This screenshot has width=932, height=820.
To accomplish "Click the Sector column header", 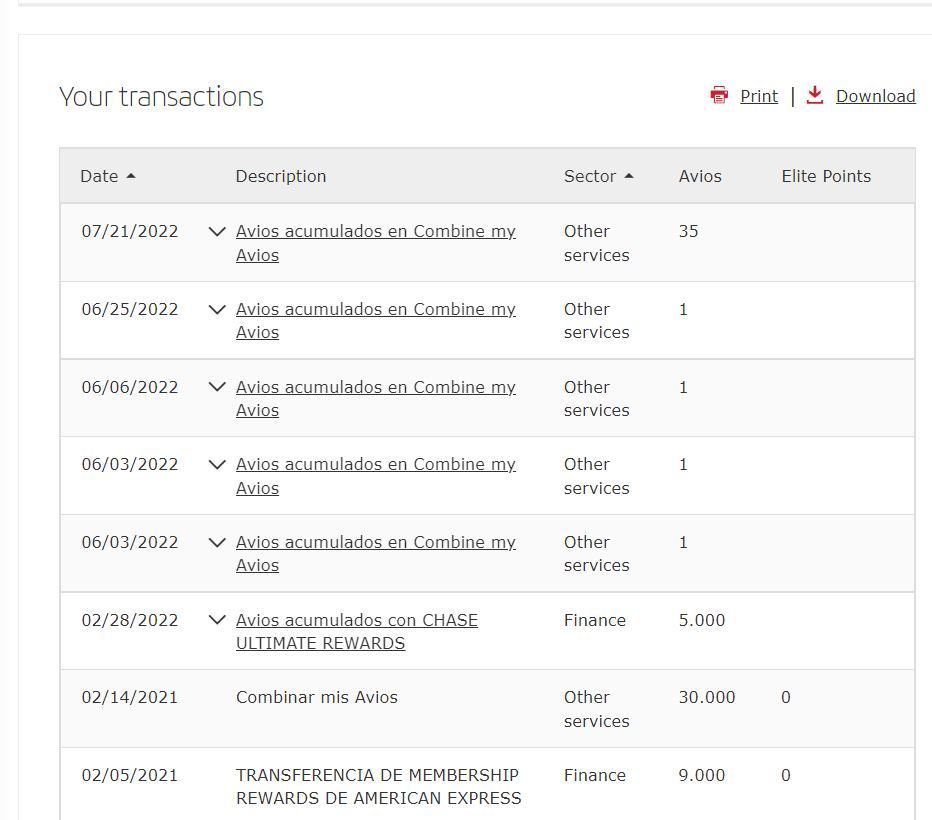I will pos(590,176).
